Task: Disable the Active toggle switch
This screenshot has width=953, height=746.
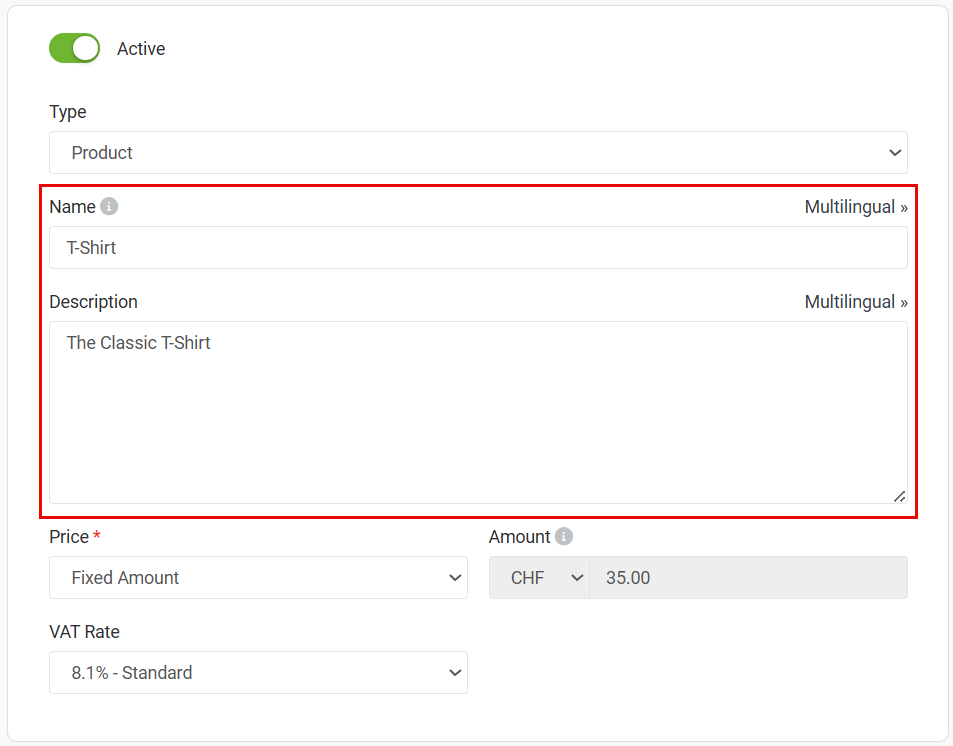Action: click(x=75, y=48)
